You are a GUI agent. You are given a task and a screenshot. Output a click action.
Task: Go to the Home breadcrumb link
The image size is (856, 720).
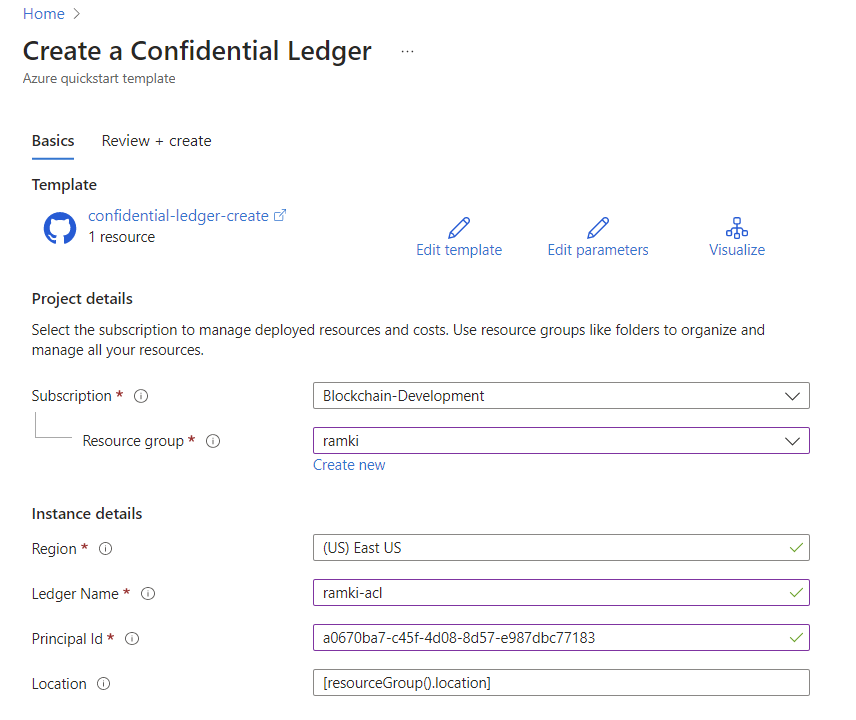[44, 14]
